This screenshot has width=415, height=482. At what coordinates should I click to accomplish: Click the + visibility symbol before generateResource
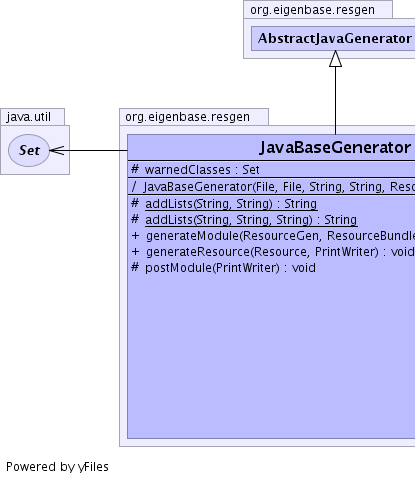(135, 251)
